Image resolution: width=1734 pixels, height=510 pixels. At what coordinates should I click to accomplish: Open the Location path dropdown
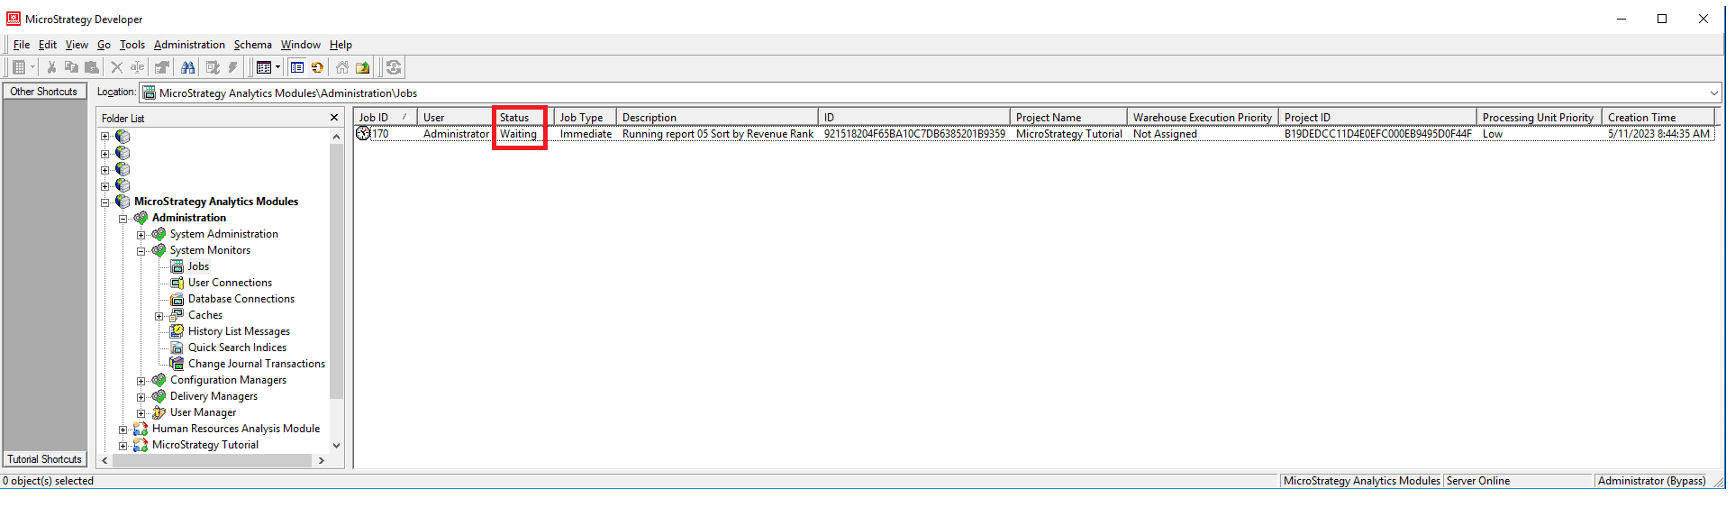pyautogui.click(x=1713, y=93)
